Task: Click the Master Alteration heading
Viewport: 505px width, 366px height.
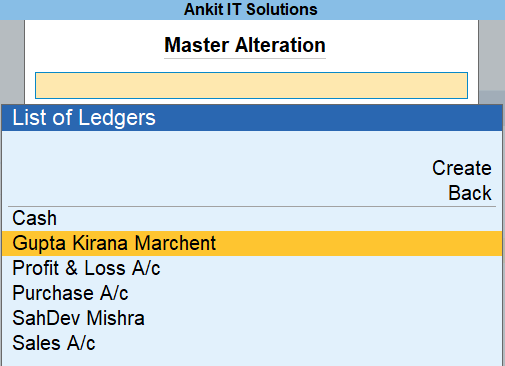Action: (245, 45)
